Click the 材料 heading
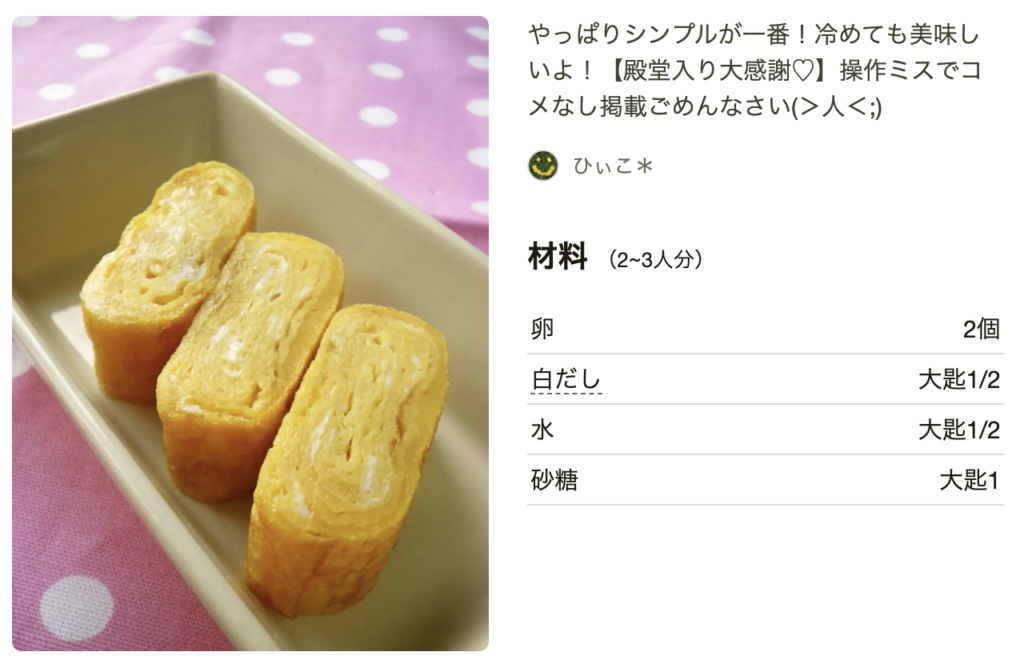Image resolution: width=1024 pixels, height=672 pixels. pos(558,257)
